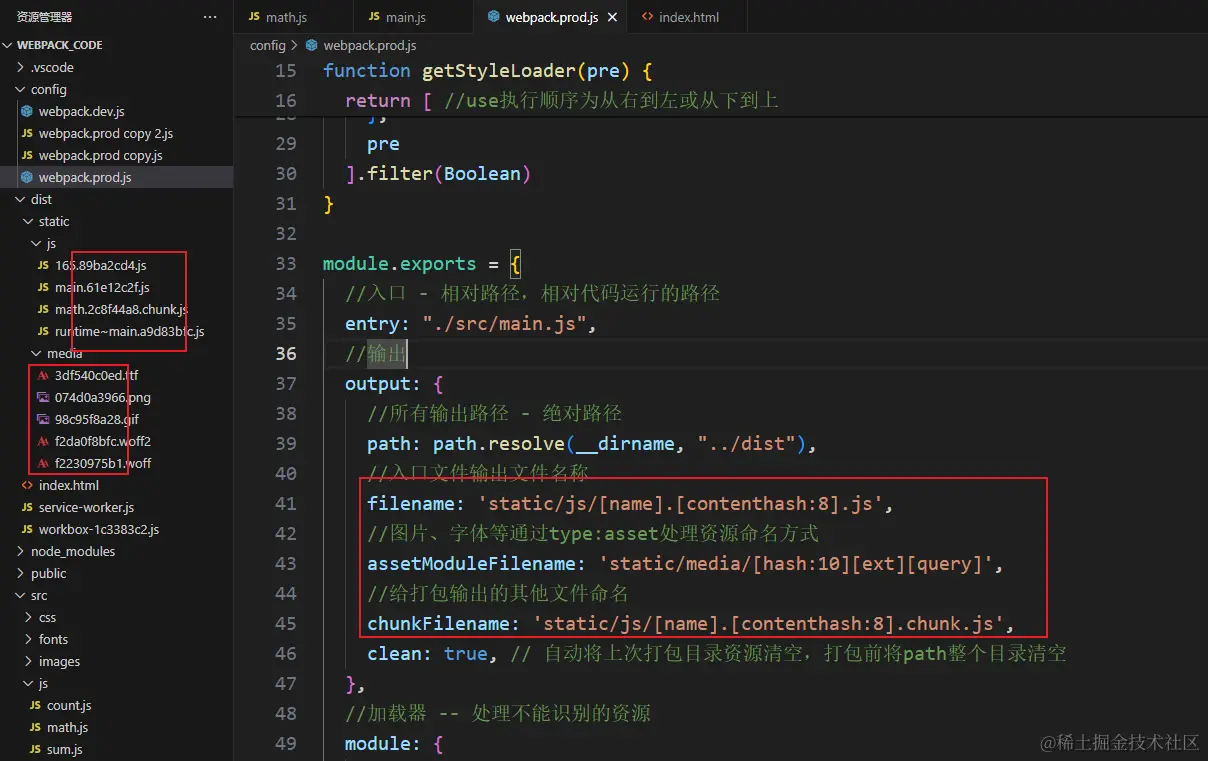1208x761 pixels.
Task: Click the '].filter(Boolean)' code line
Action: pos(438,173)
